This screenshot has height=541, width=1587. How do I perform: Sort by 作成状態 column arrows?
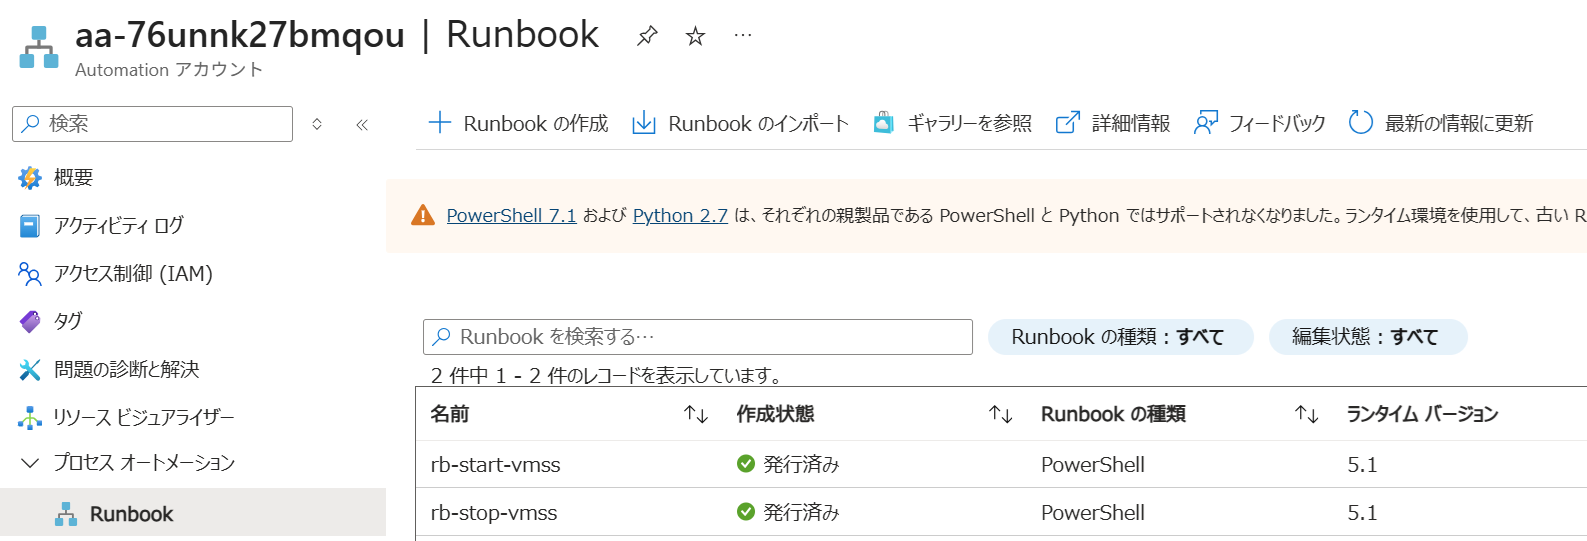pos(1001,414)
